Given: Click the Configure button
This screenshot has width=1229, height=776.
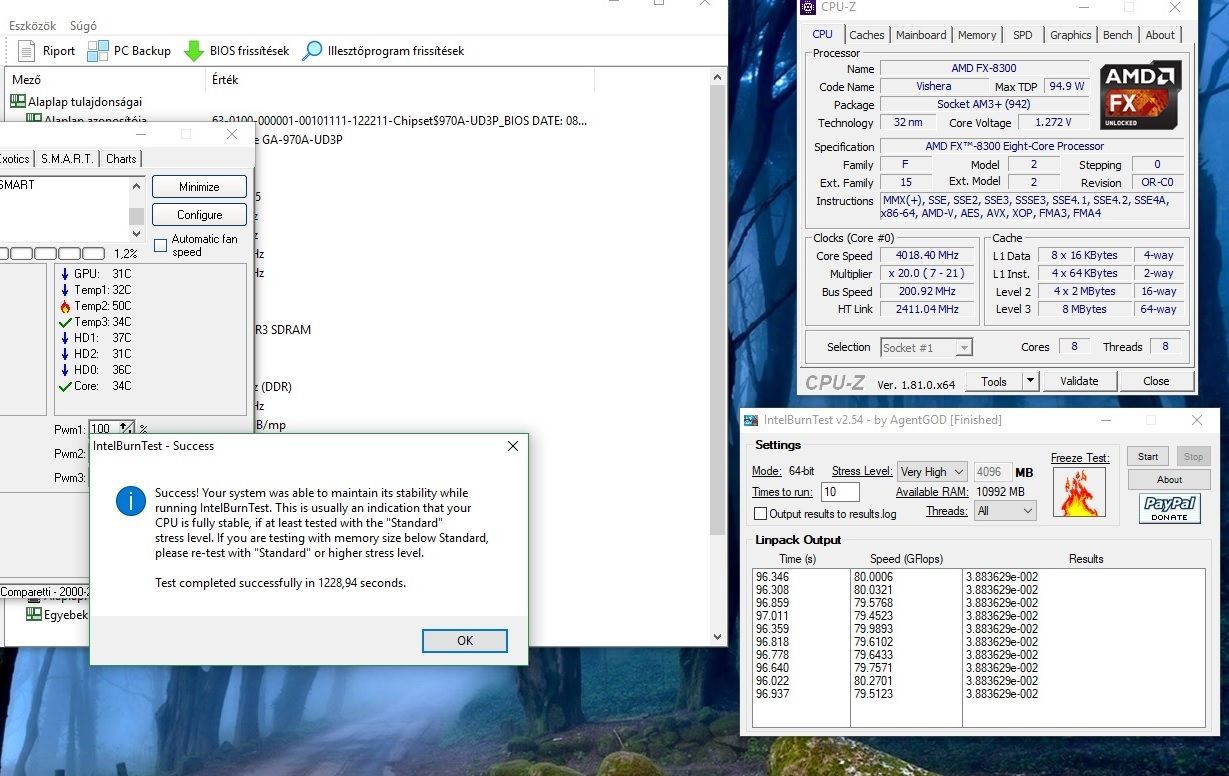Looking at the screenshot, I should point(199,215).
